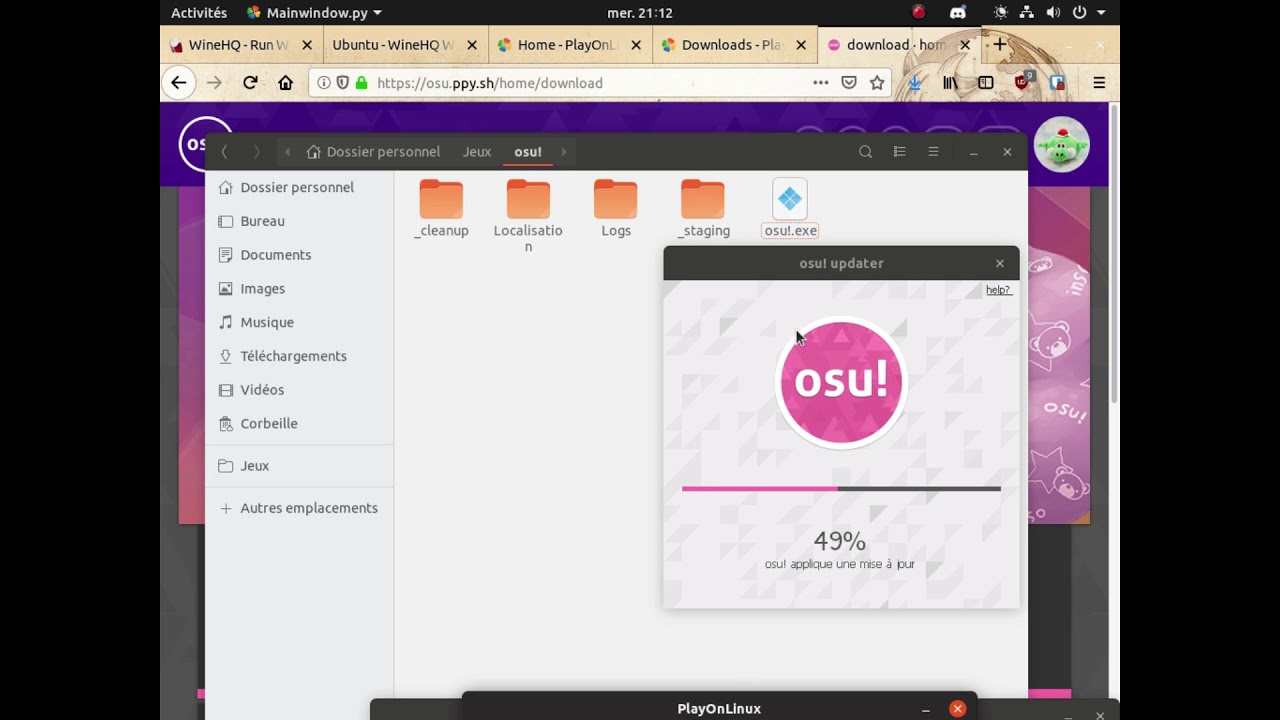The image size is (1280, 720).
Task: Select Vidéos in sidebar
Action: tap(299, 390)
